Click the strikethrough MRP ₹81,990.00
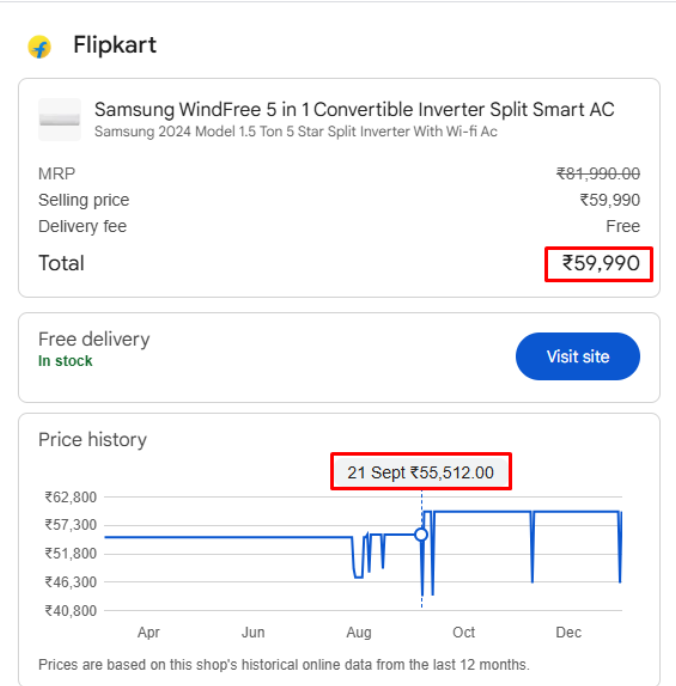Screen dimensions: 676x686 (x=598, y=174)
